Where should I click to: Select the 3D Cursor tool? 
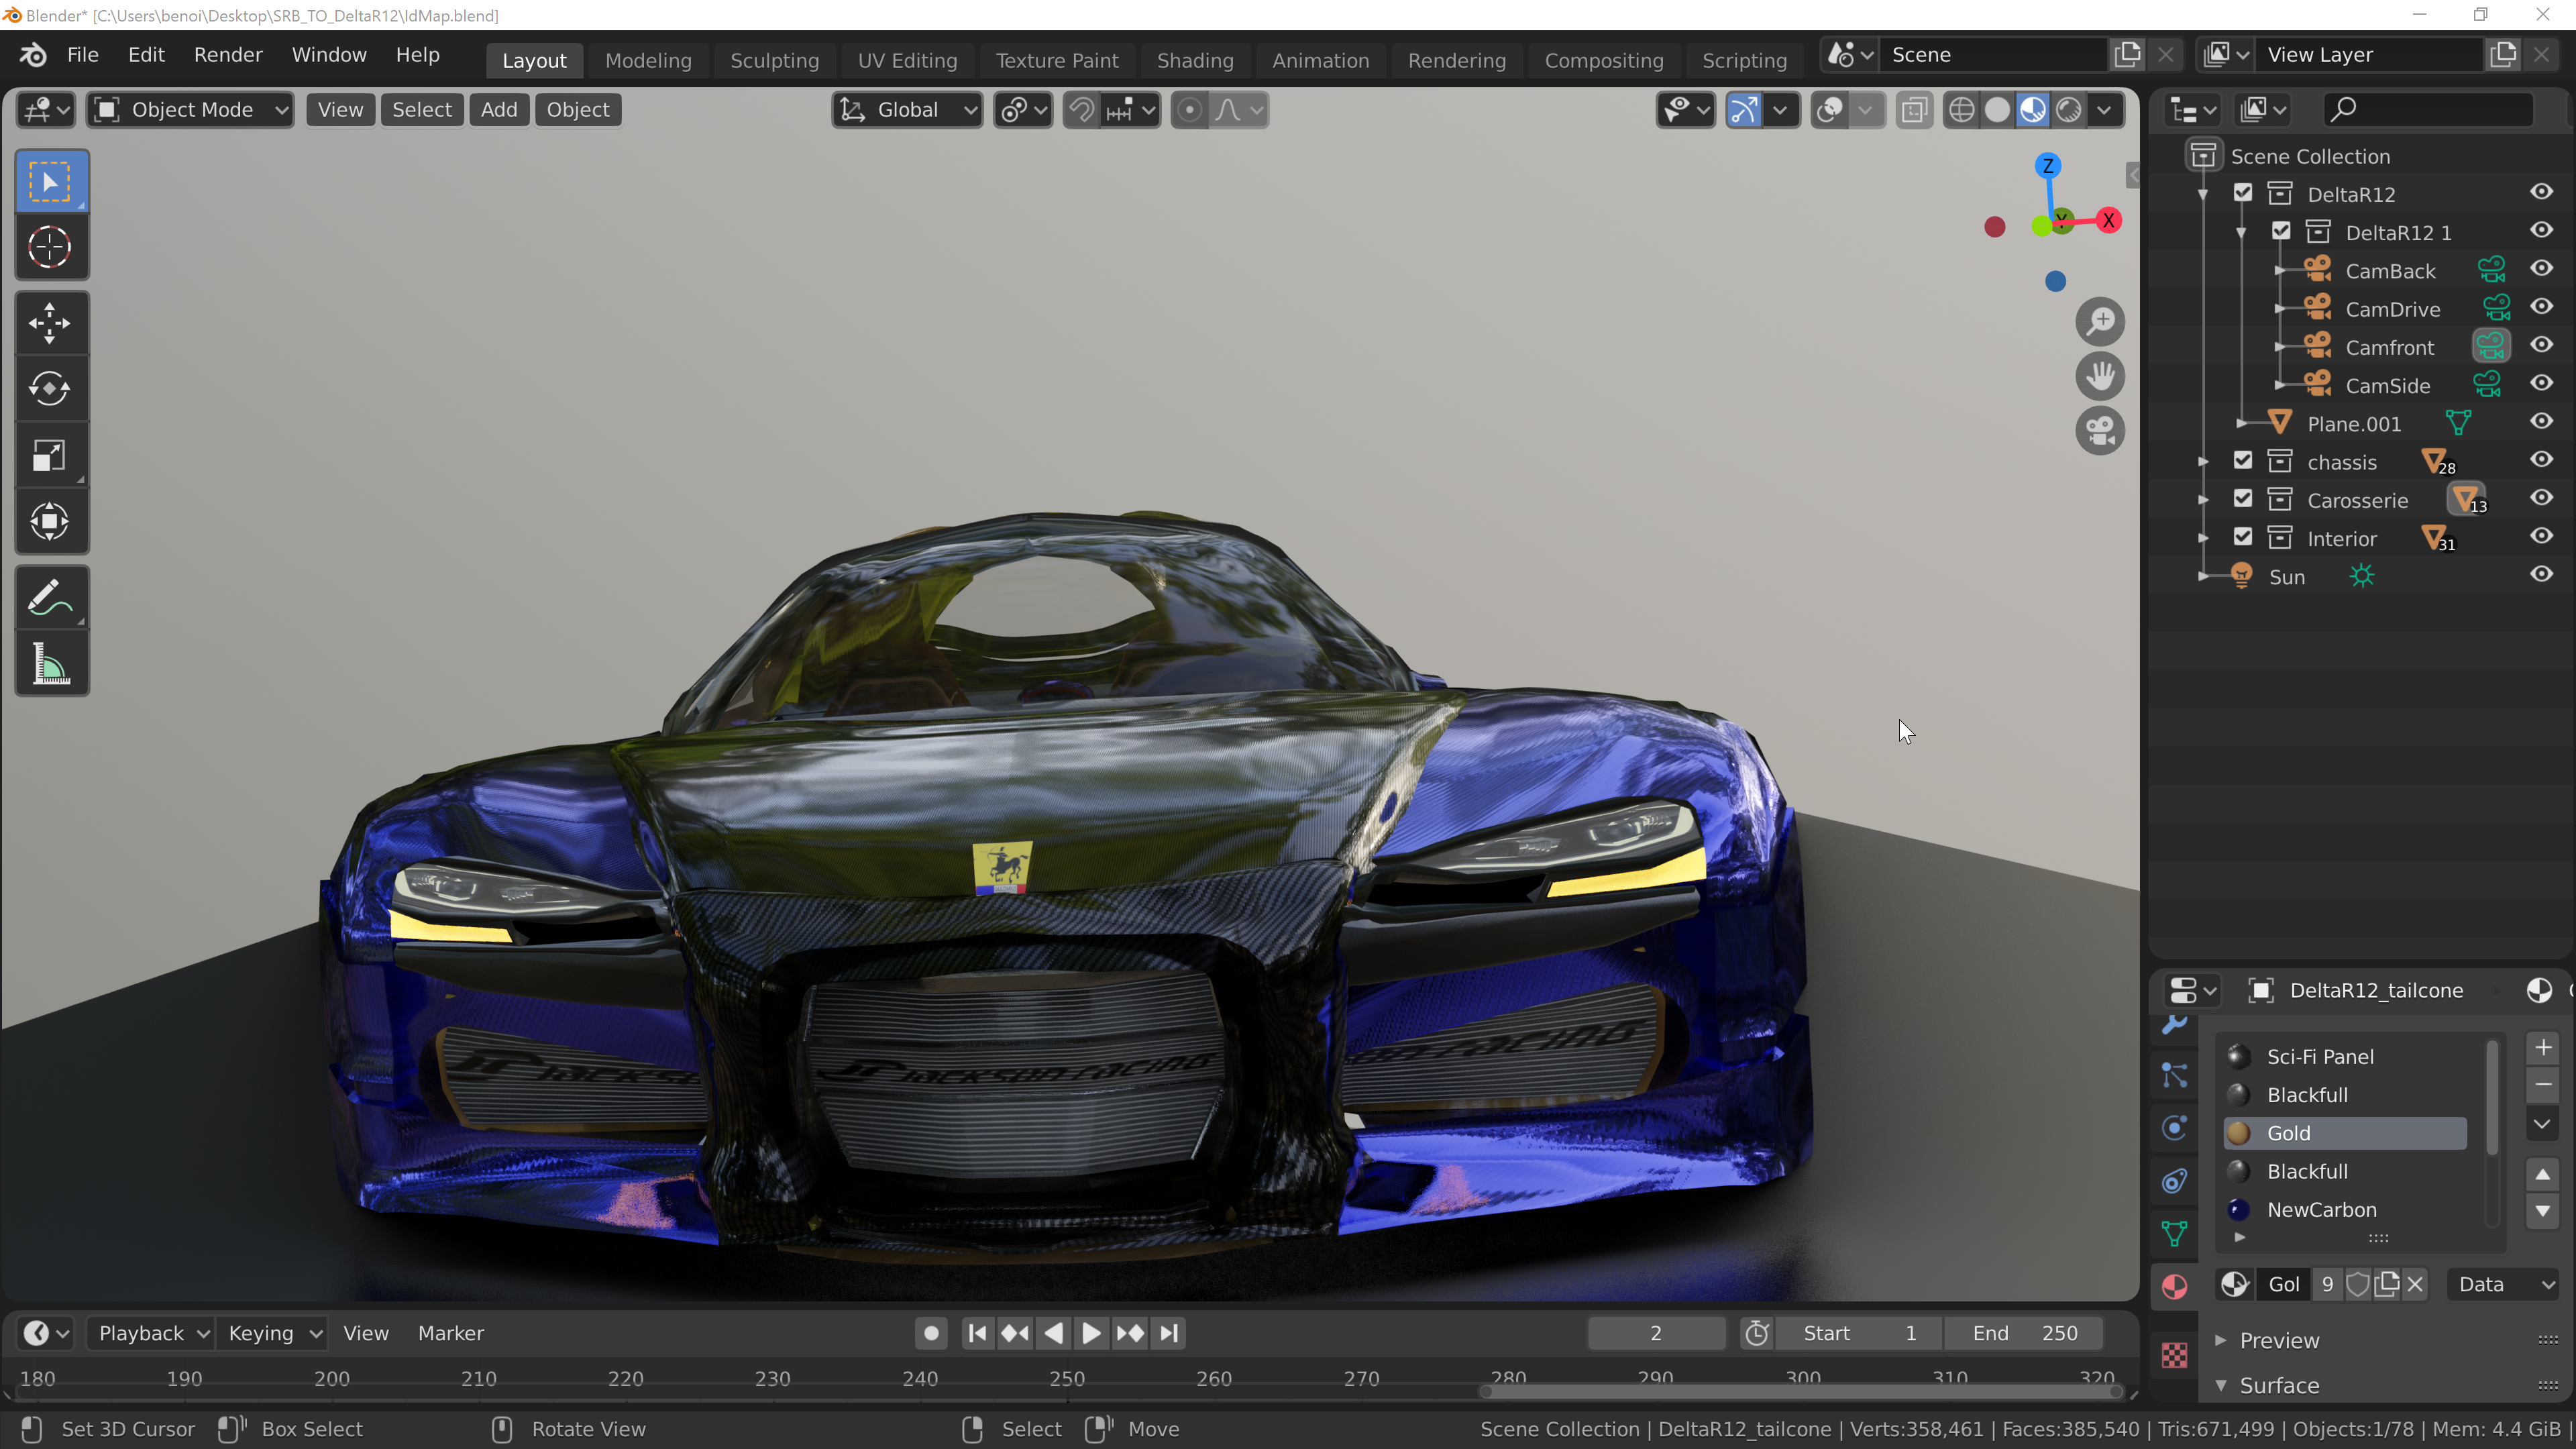pos(51,247)
